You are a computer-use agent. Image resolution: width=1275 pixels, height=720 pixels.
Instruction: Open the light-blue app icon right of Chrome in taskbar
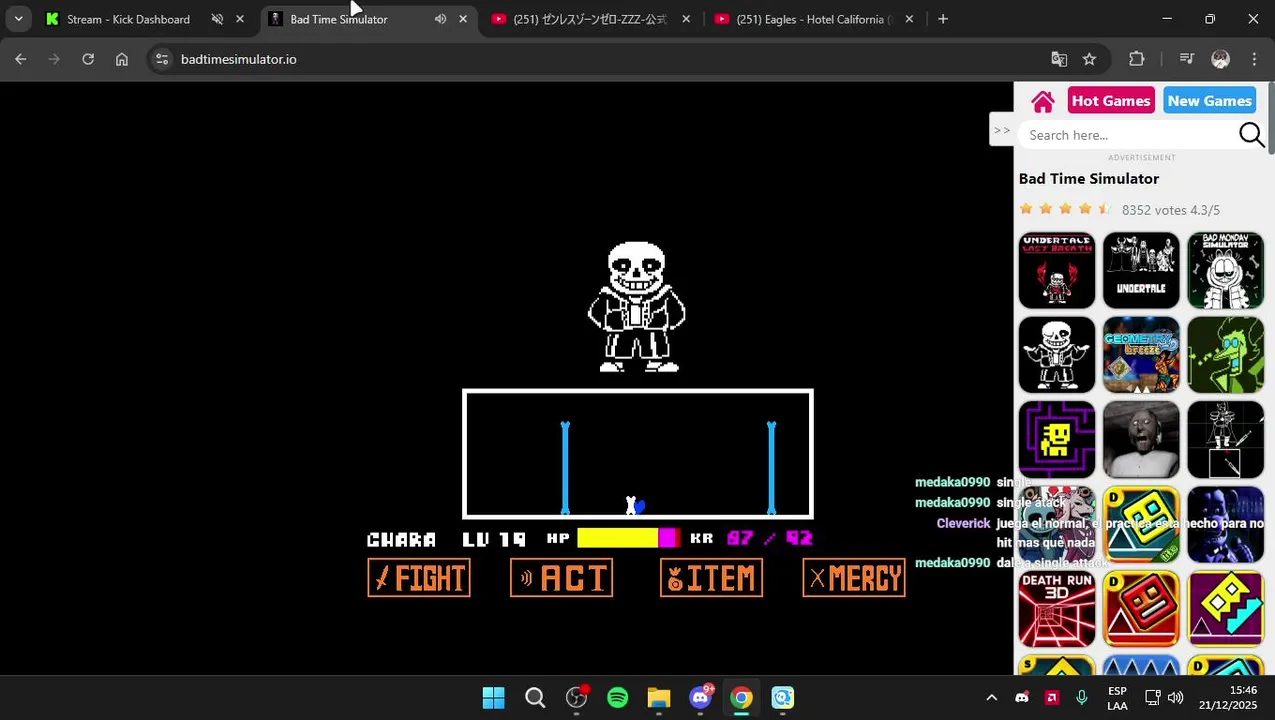point(782,697)
